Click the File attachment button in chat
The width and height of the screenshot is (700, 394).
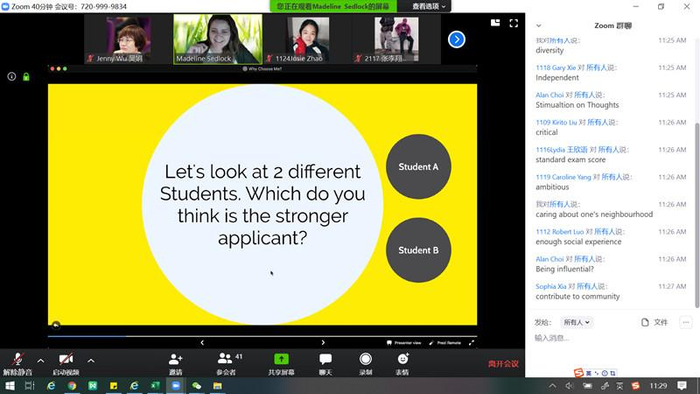pyautogui.click(x=654, y=322)
